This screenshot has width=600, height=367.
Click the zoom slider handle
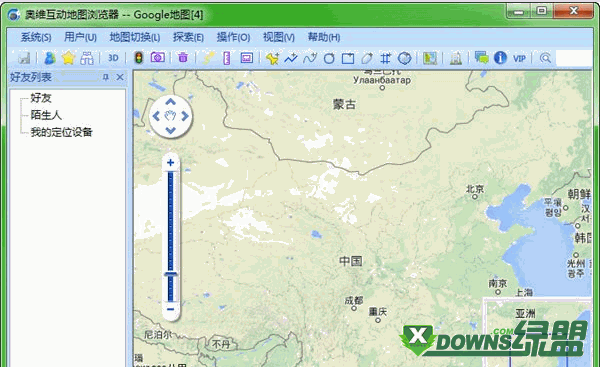pos(171,274)
